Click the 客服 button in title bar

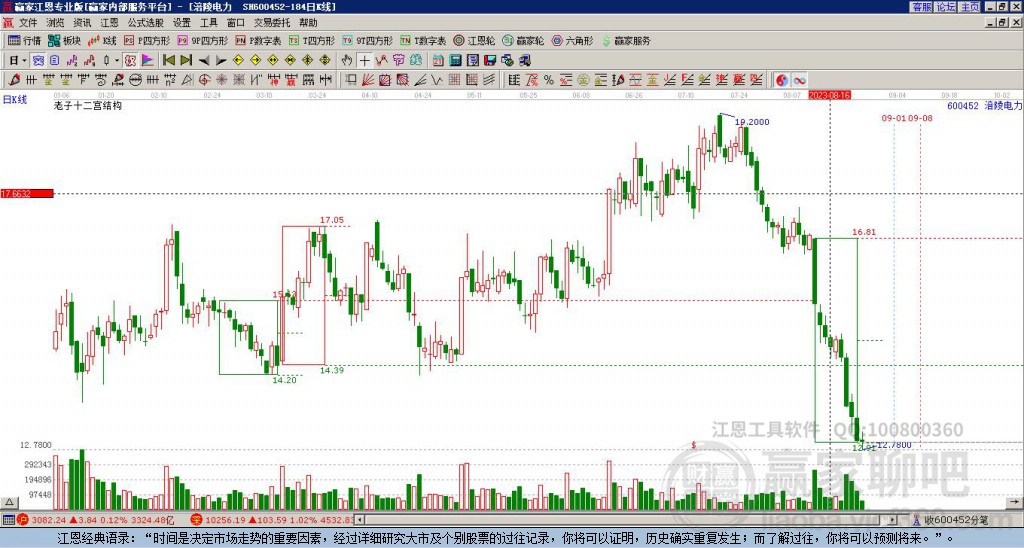coord(922,7)
